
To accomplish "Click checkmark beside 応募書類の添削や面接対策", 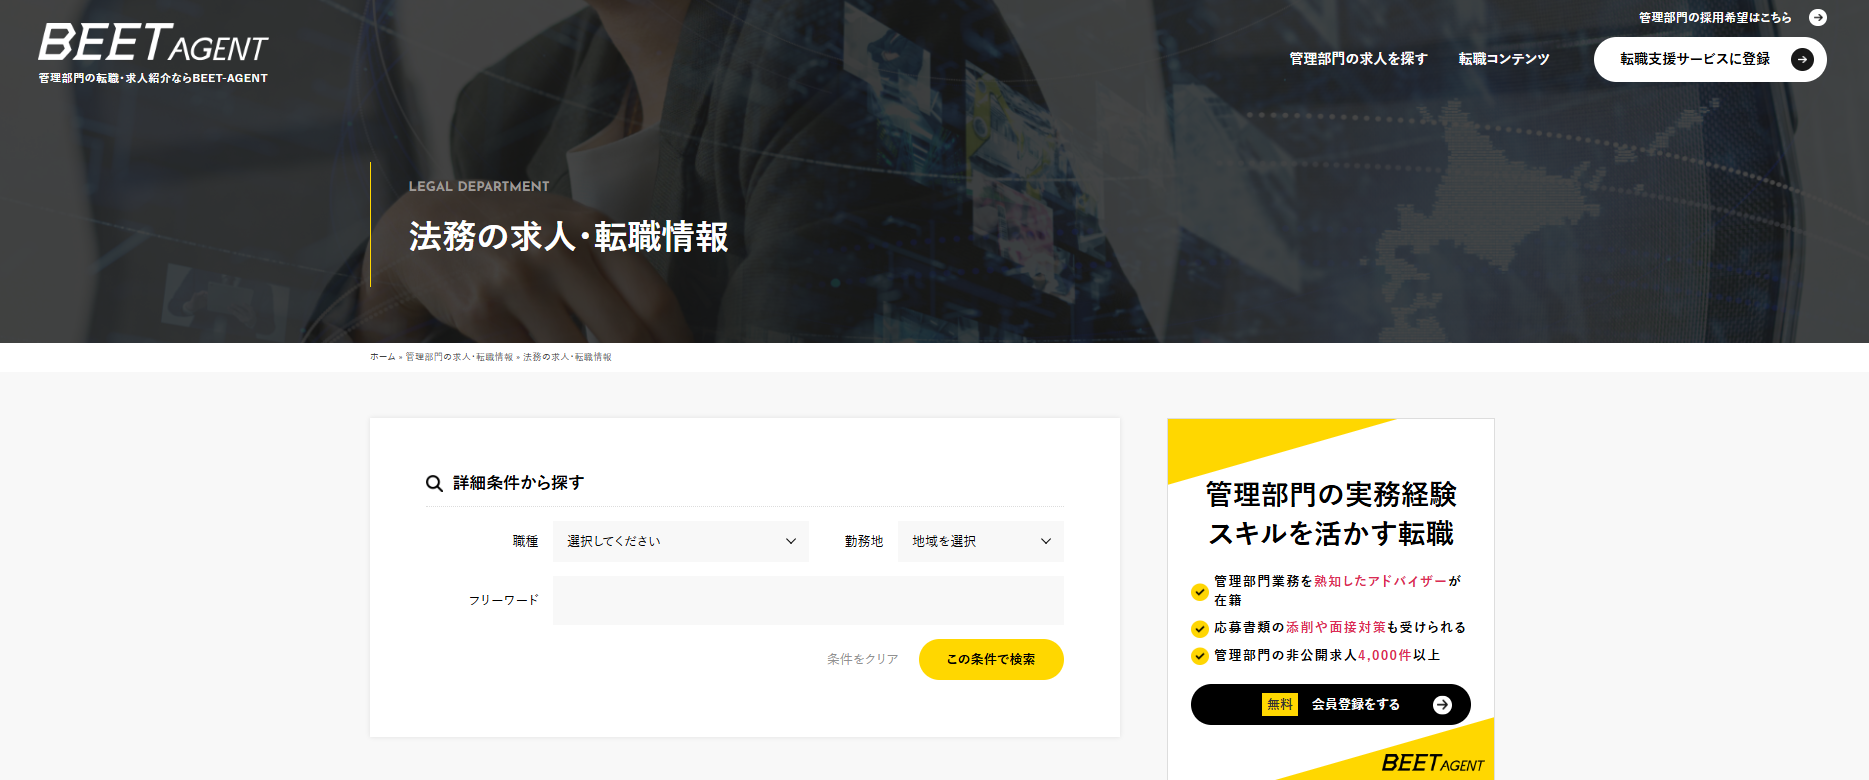I will coord(1200,629).
